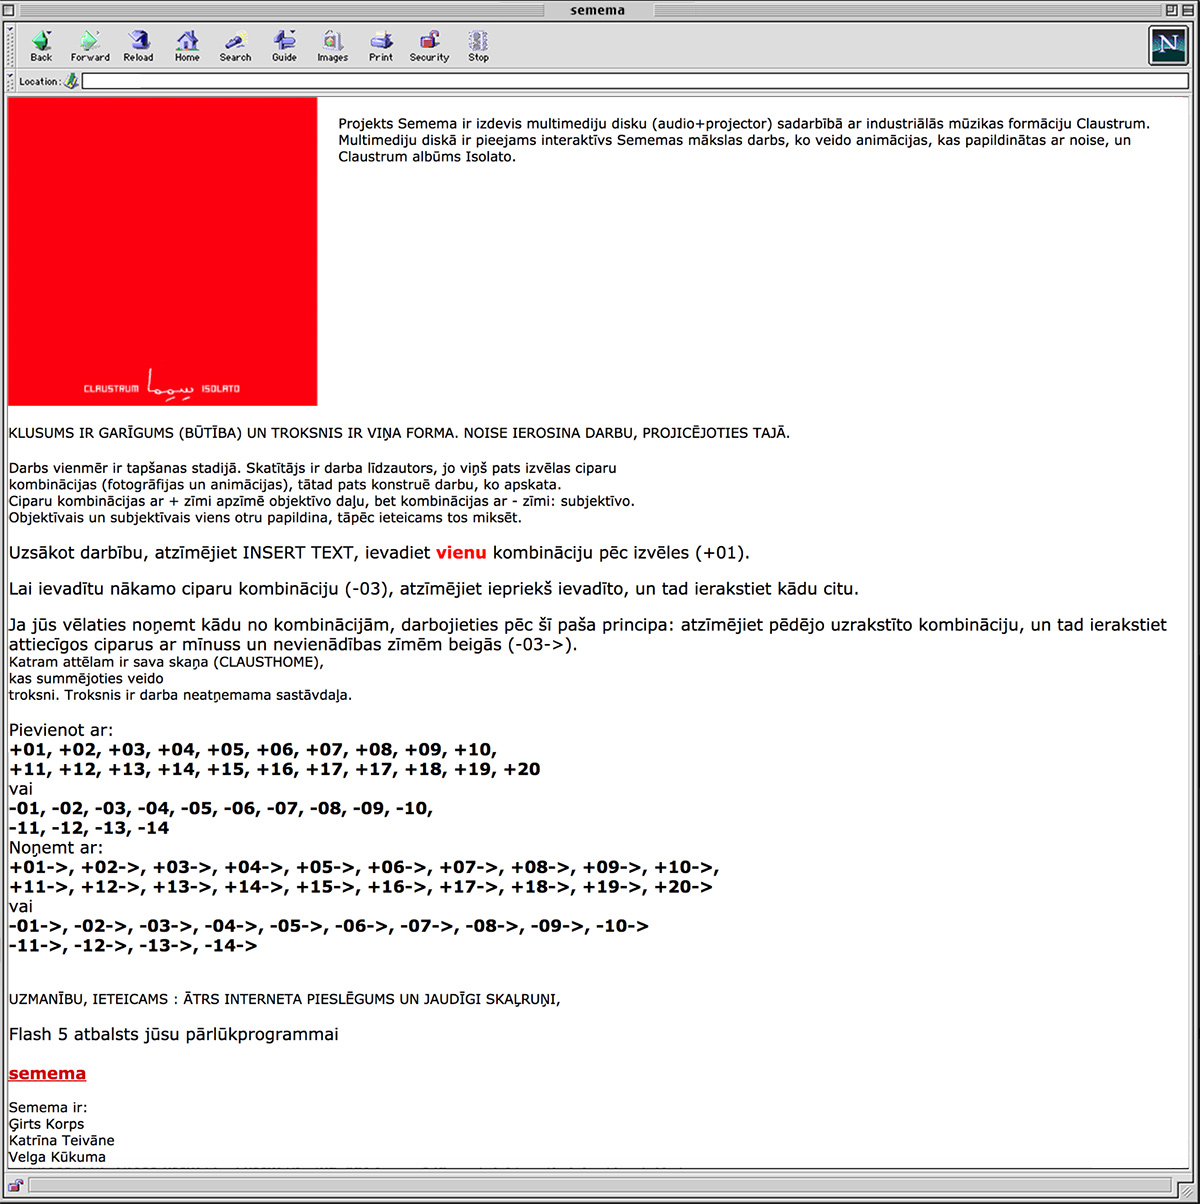Click the sentence starting "Uzsākot darbību"
1200x1204 pixels.
pos(379,552)
